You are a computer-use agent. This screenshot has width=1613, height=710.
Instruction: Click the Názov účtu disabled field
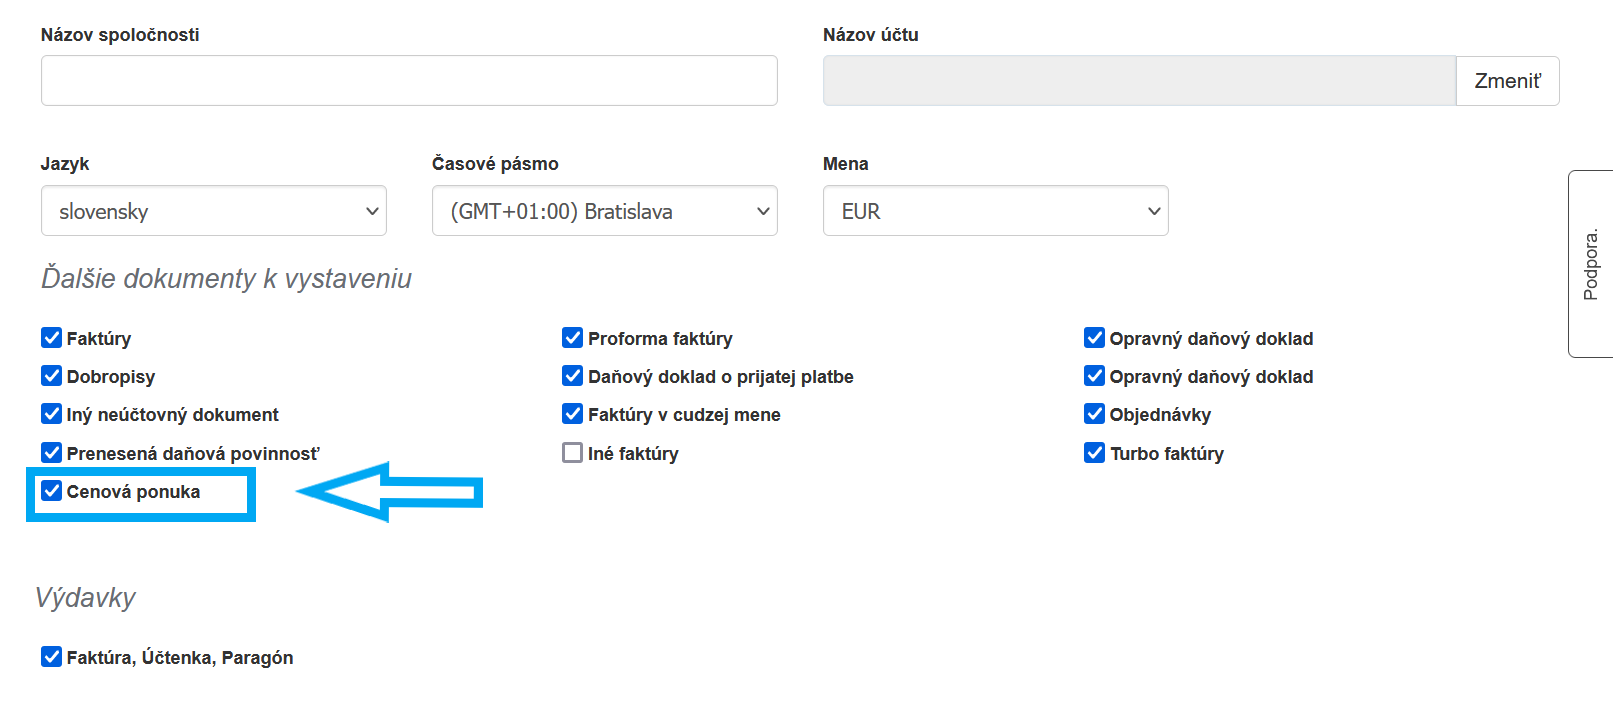point(1139,81)
